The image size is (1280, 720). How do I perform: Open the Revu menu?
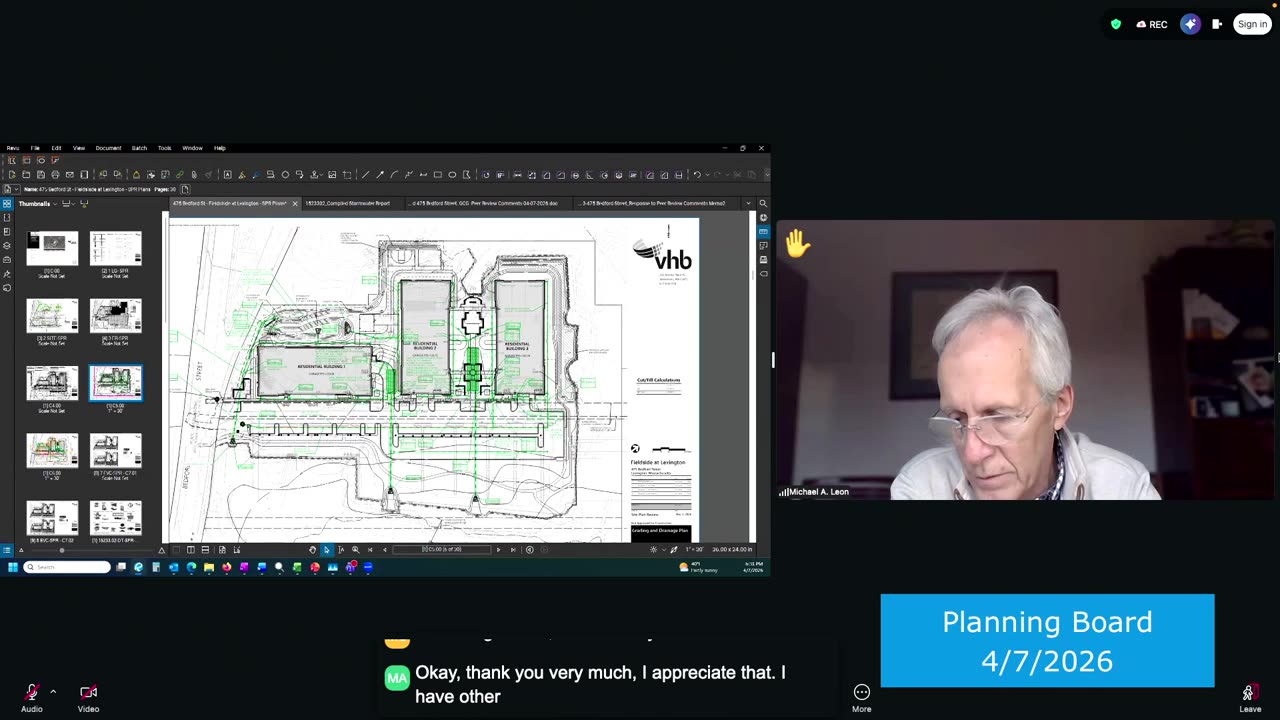click(x=13, y=148)
